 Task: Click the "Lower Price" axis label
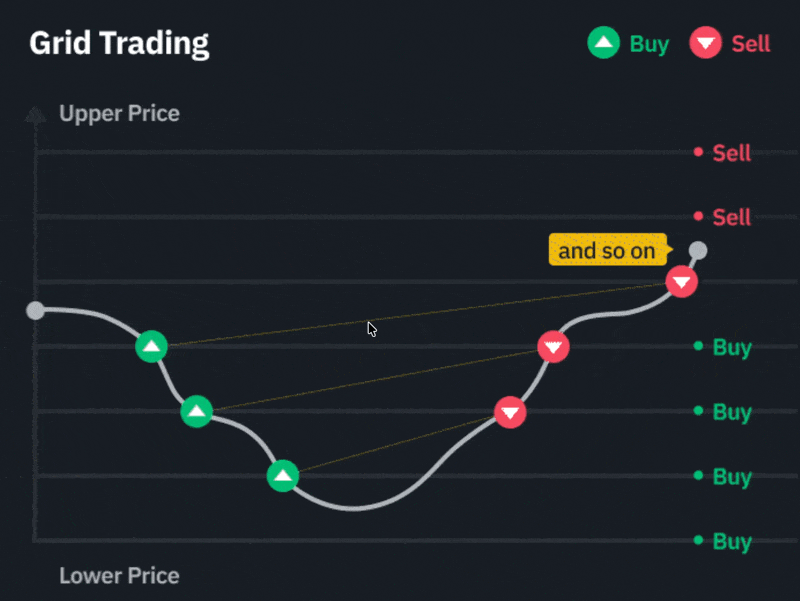(119, 576)
